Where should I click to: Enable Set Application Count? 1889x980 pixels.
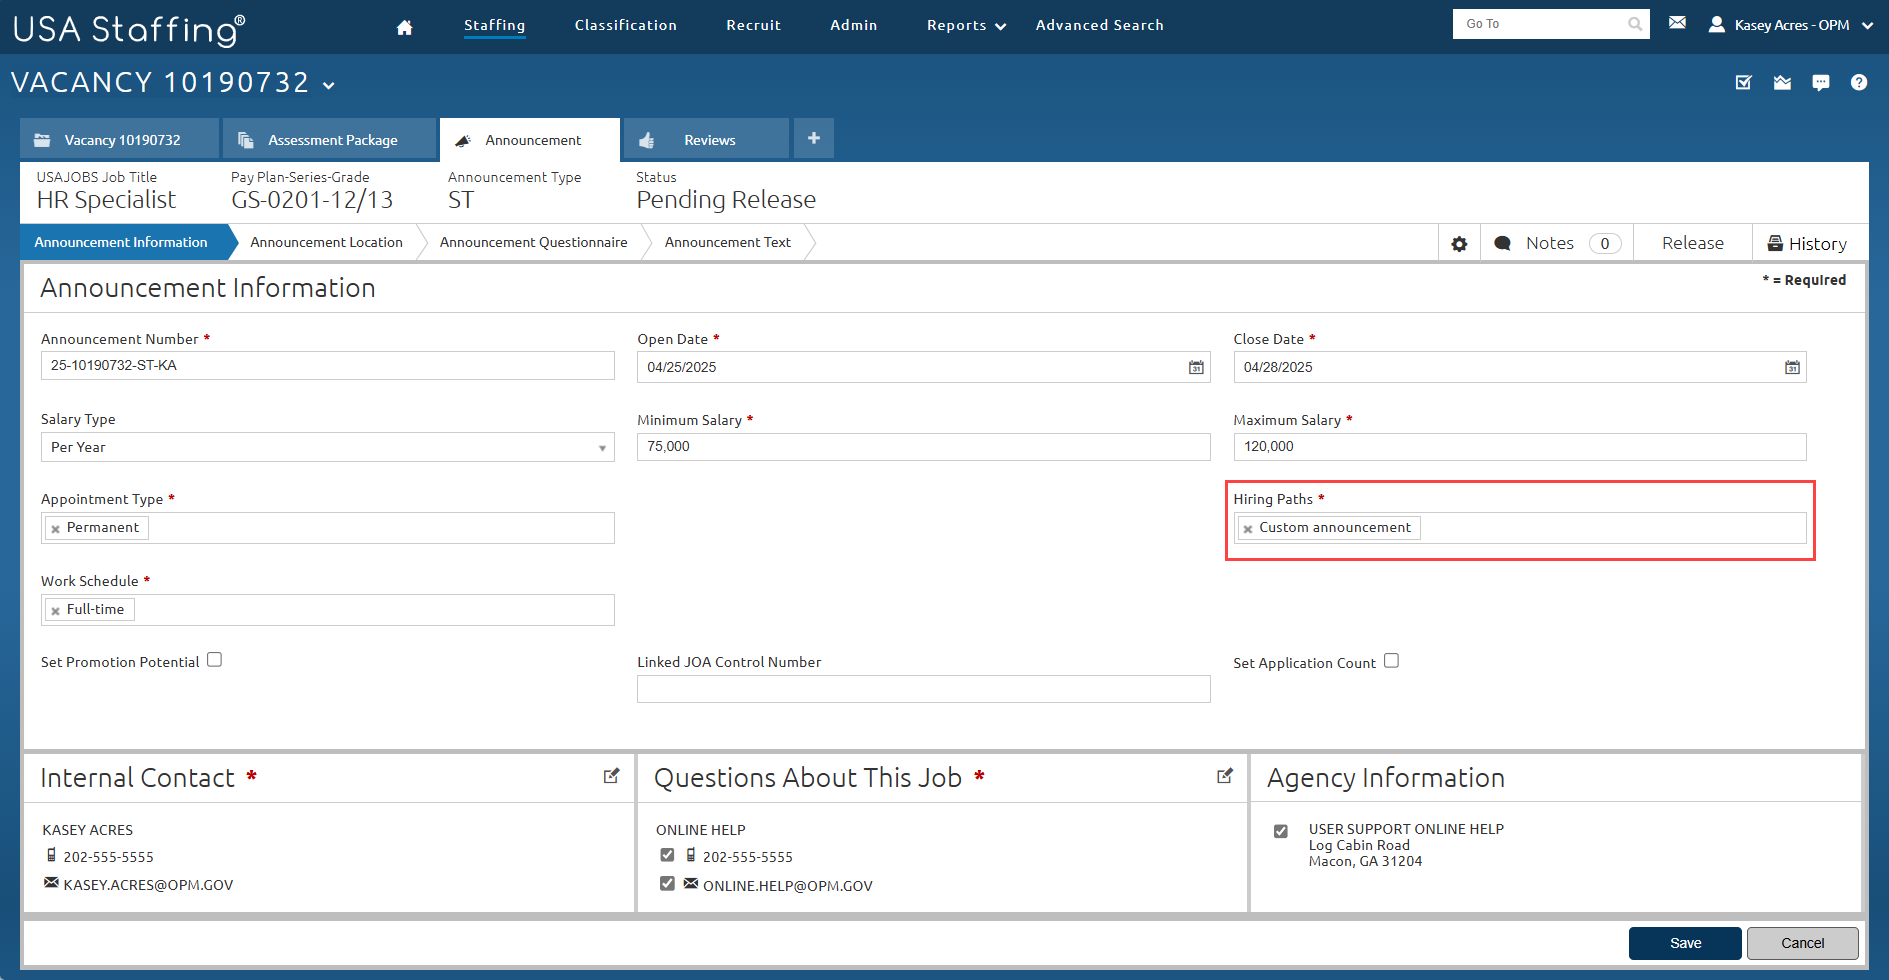(1392, 660)
